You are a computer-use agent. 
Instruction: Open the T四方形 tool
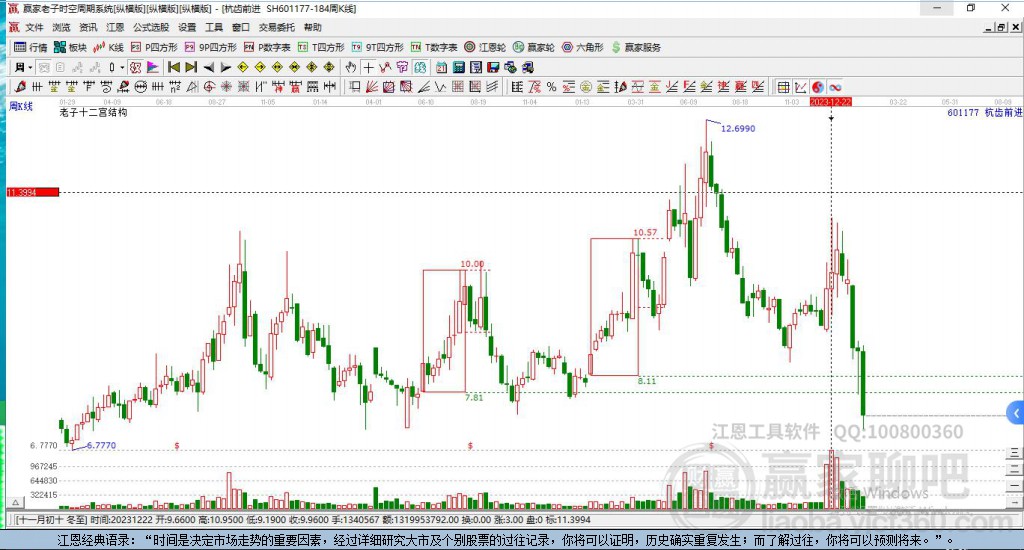pyautogui.click(x=321, y=47)
